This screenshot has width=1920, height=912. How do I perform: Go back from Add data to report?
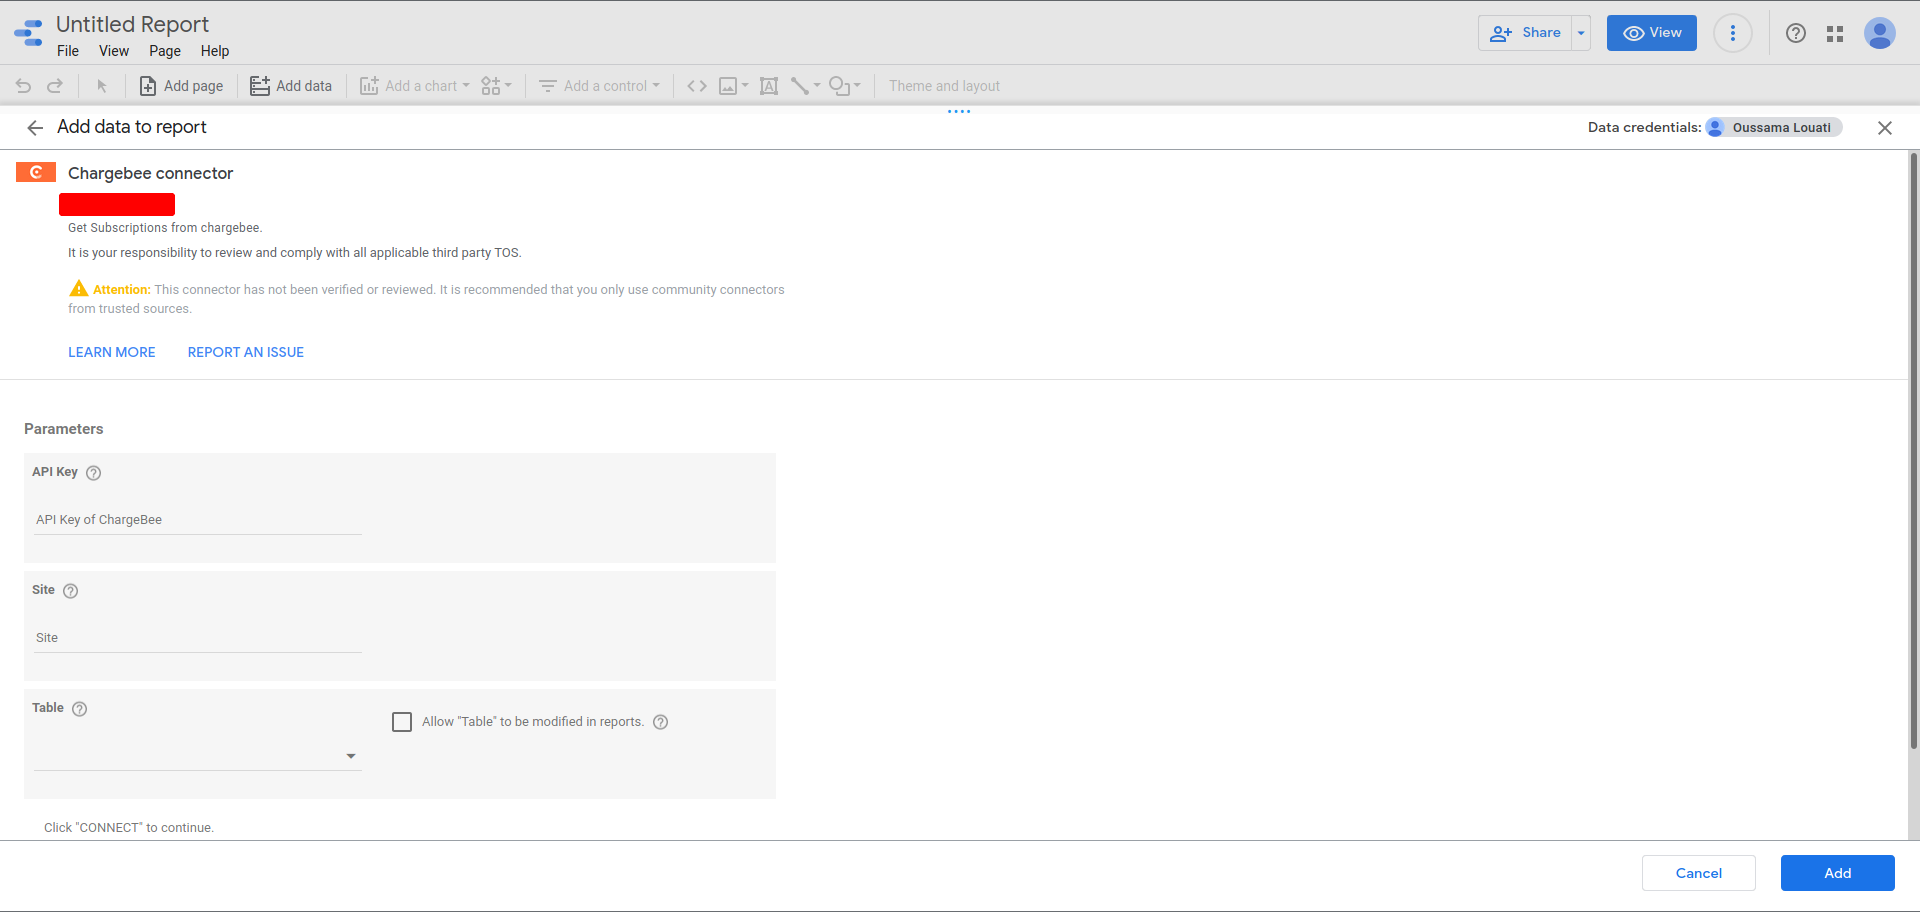(x=35, y=128)
